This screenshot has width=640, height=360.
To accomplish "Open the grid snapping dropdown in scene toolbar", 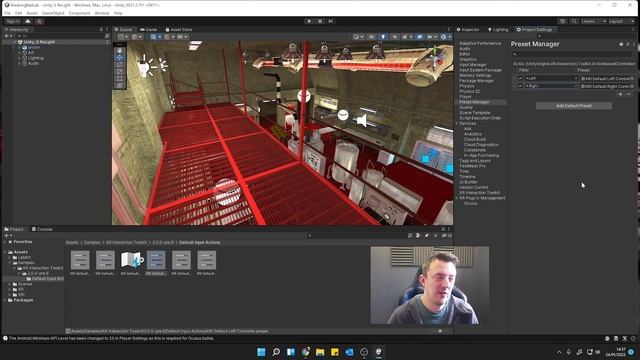I will (169, 37).
